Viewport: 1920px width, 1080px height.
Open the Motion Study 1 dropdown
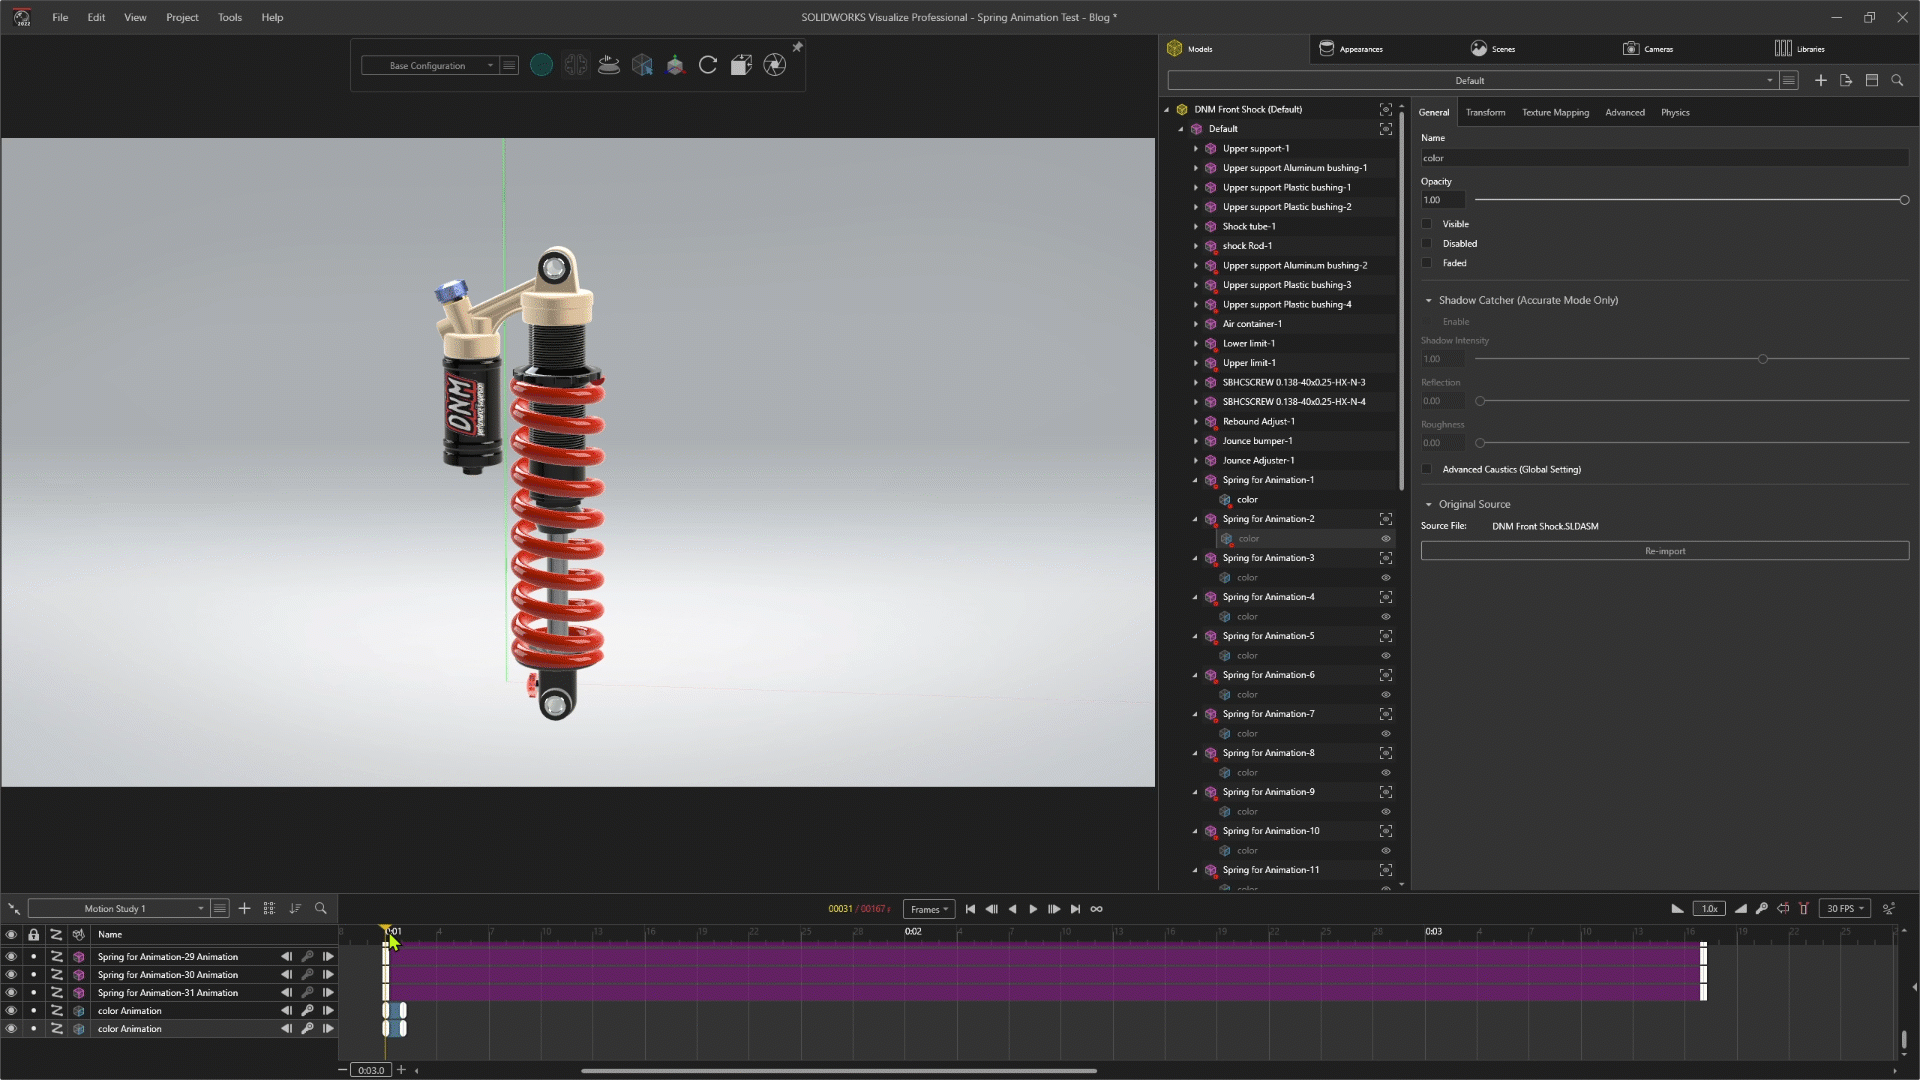point(117,908)
